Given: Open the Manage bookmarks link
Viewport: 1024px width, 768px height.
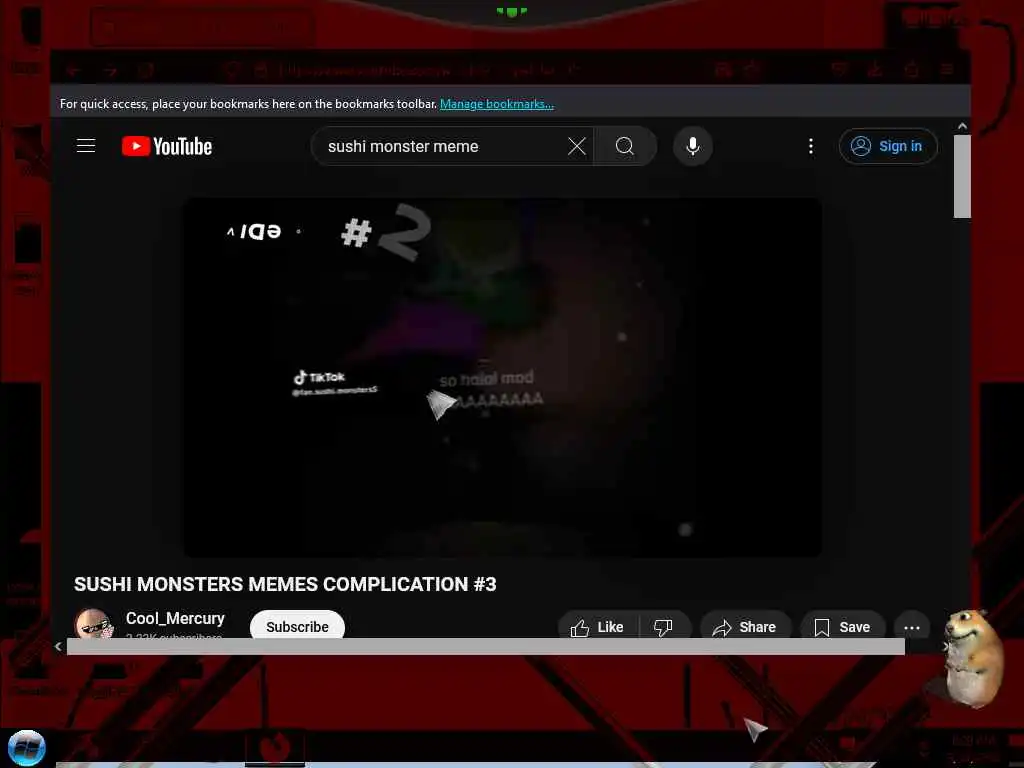Looking at the screenshot, I should pos(496,104).
